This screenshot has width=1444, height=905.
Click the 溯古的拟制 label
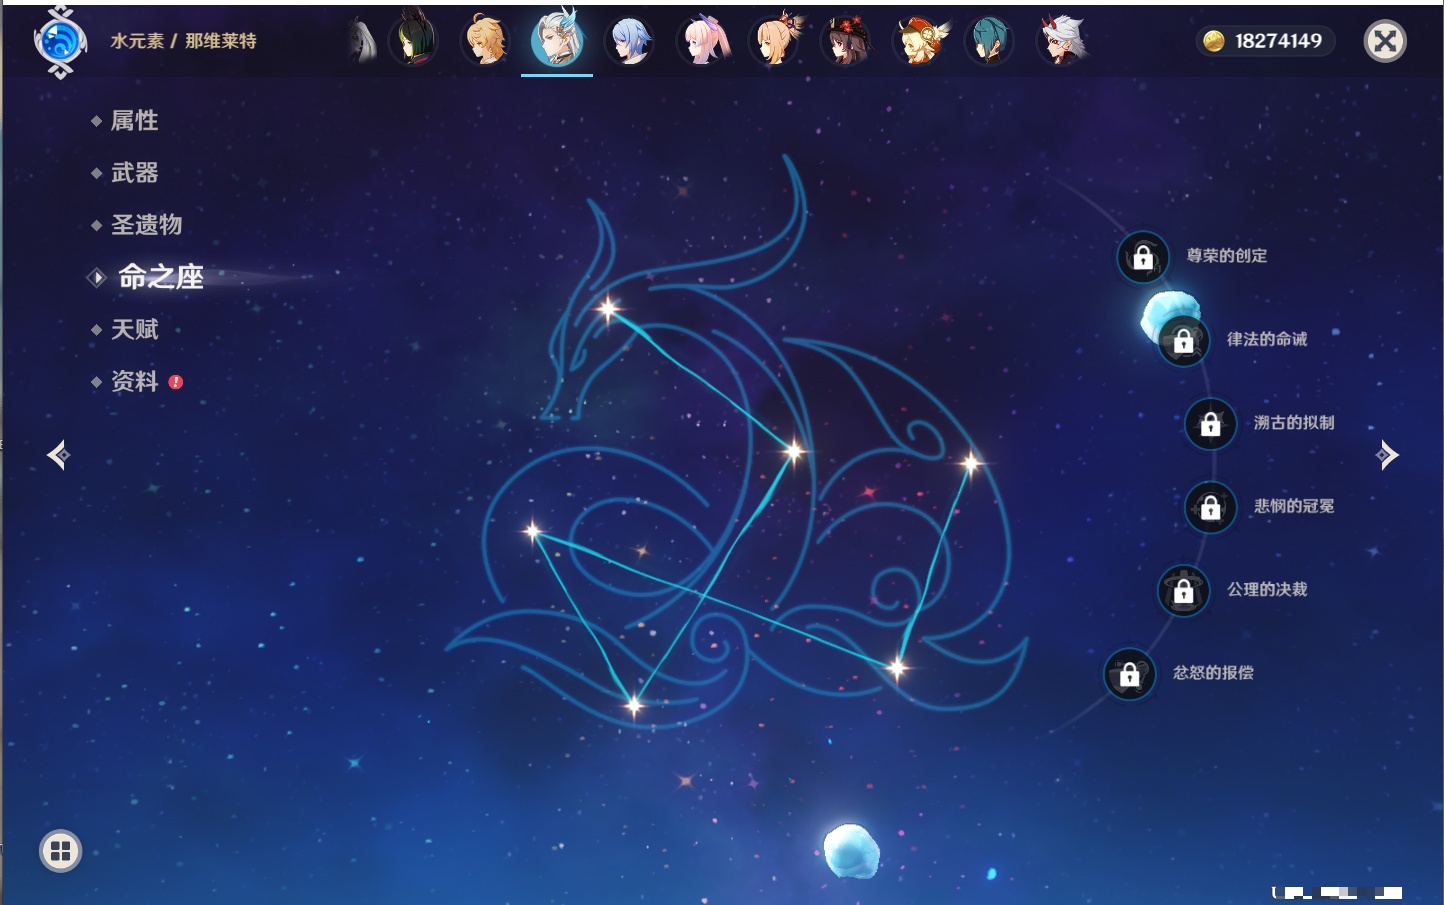tap(1294, 422)
